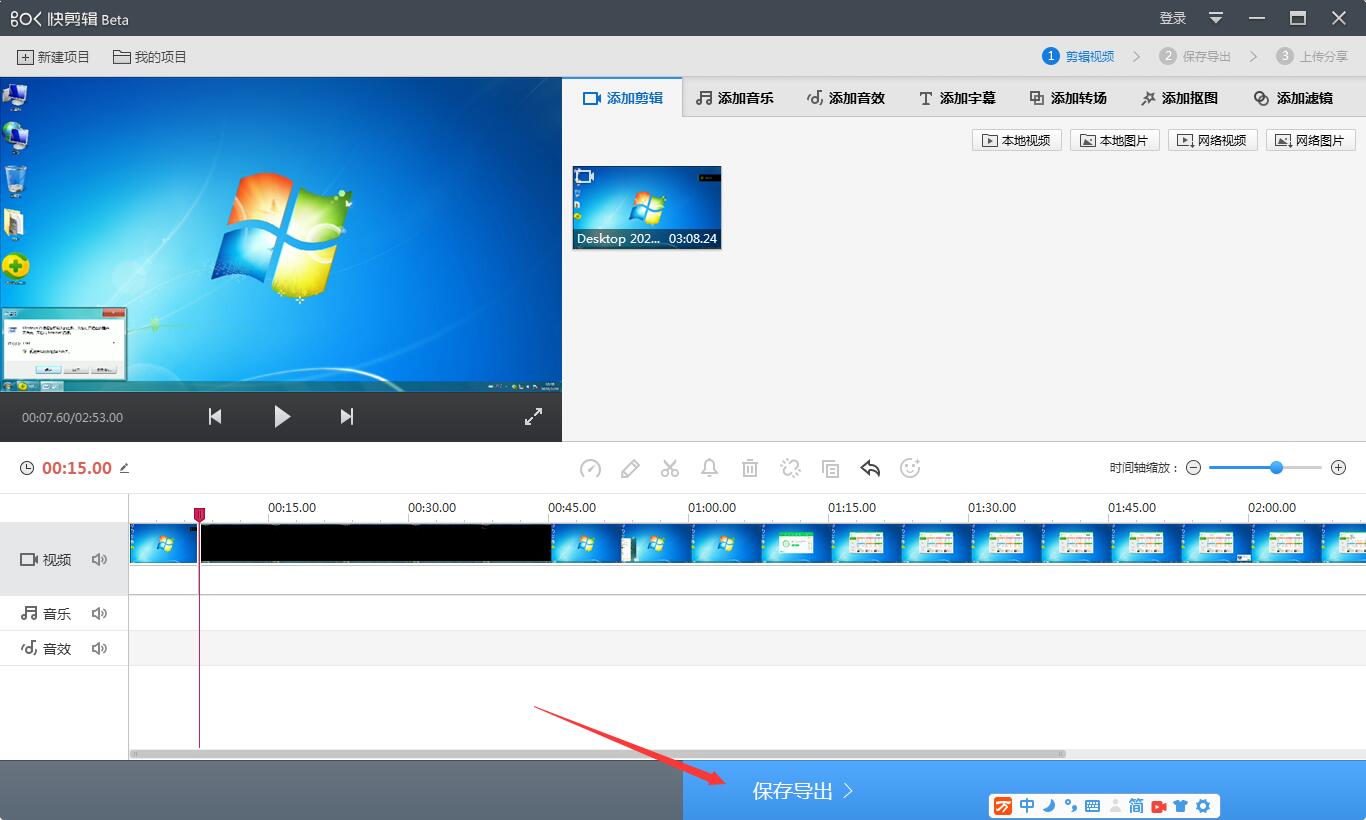The image size is (1366, 820).
Task: Split the clip with the scissors tool
Action: [670, 468]
